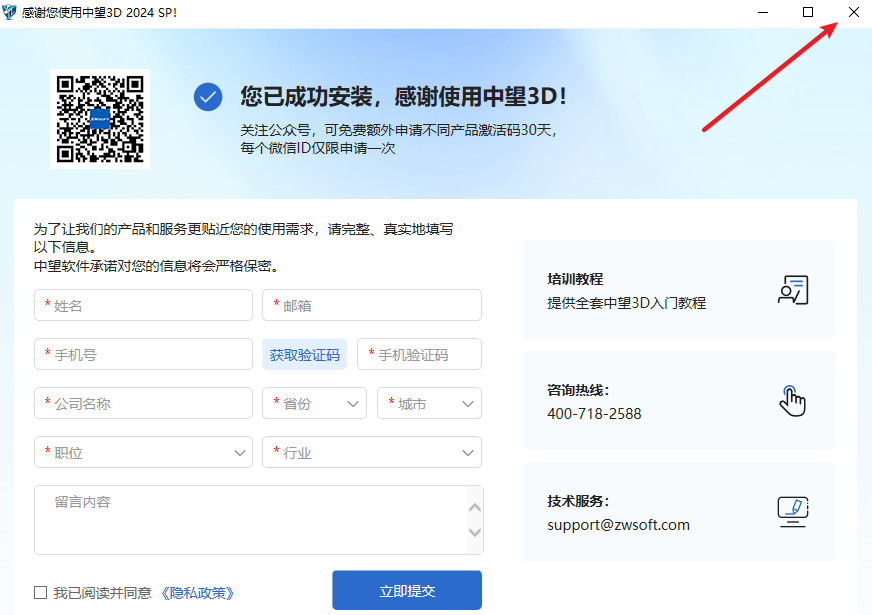
Task: Minimize the ZW3D thank-you window
Action: 763,12
